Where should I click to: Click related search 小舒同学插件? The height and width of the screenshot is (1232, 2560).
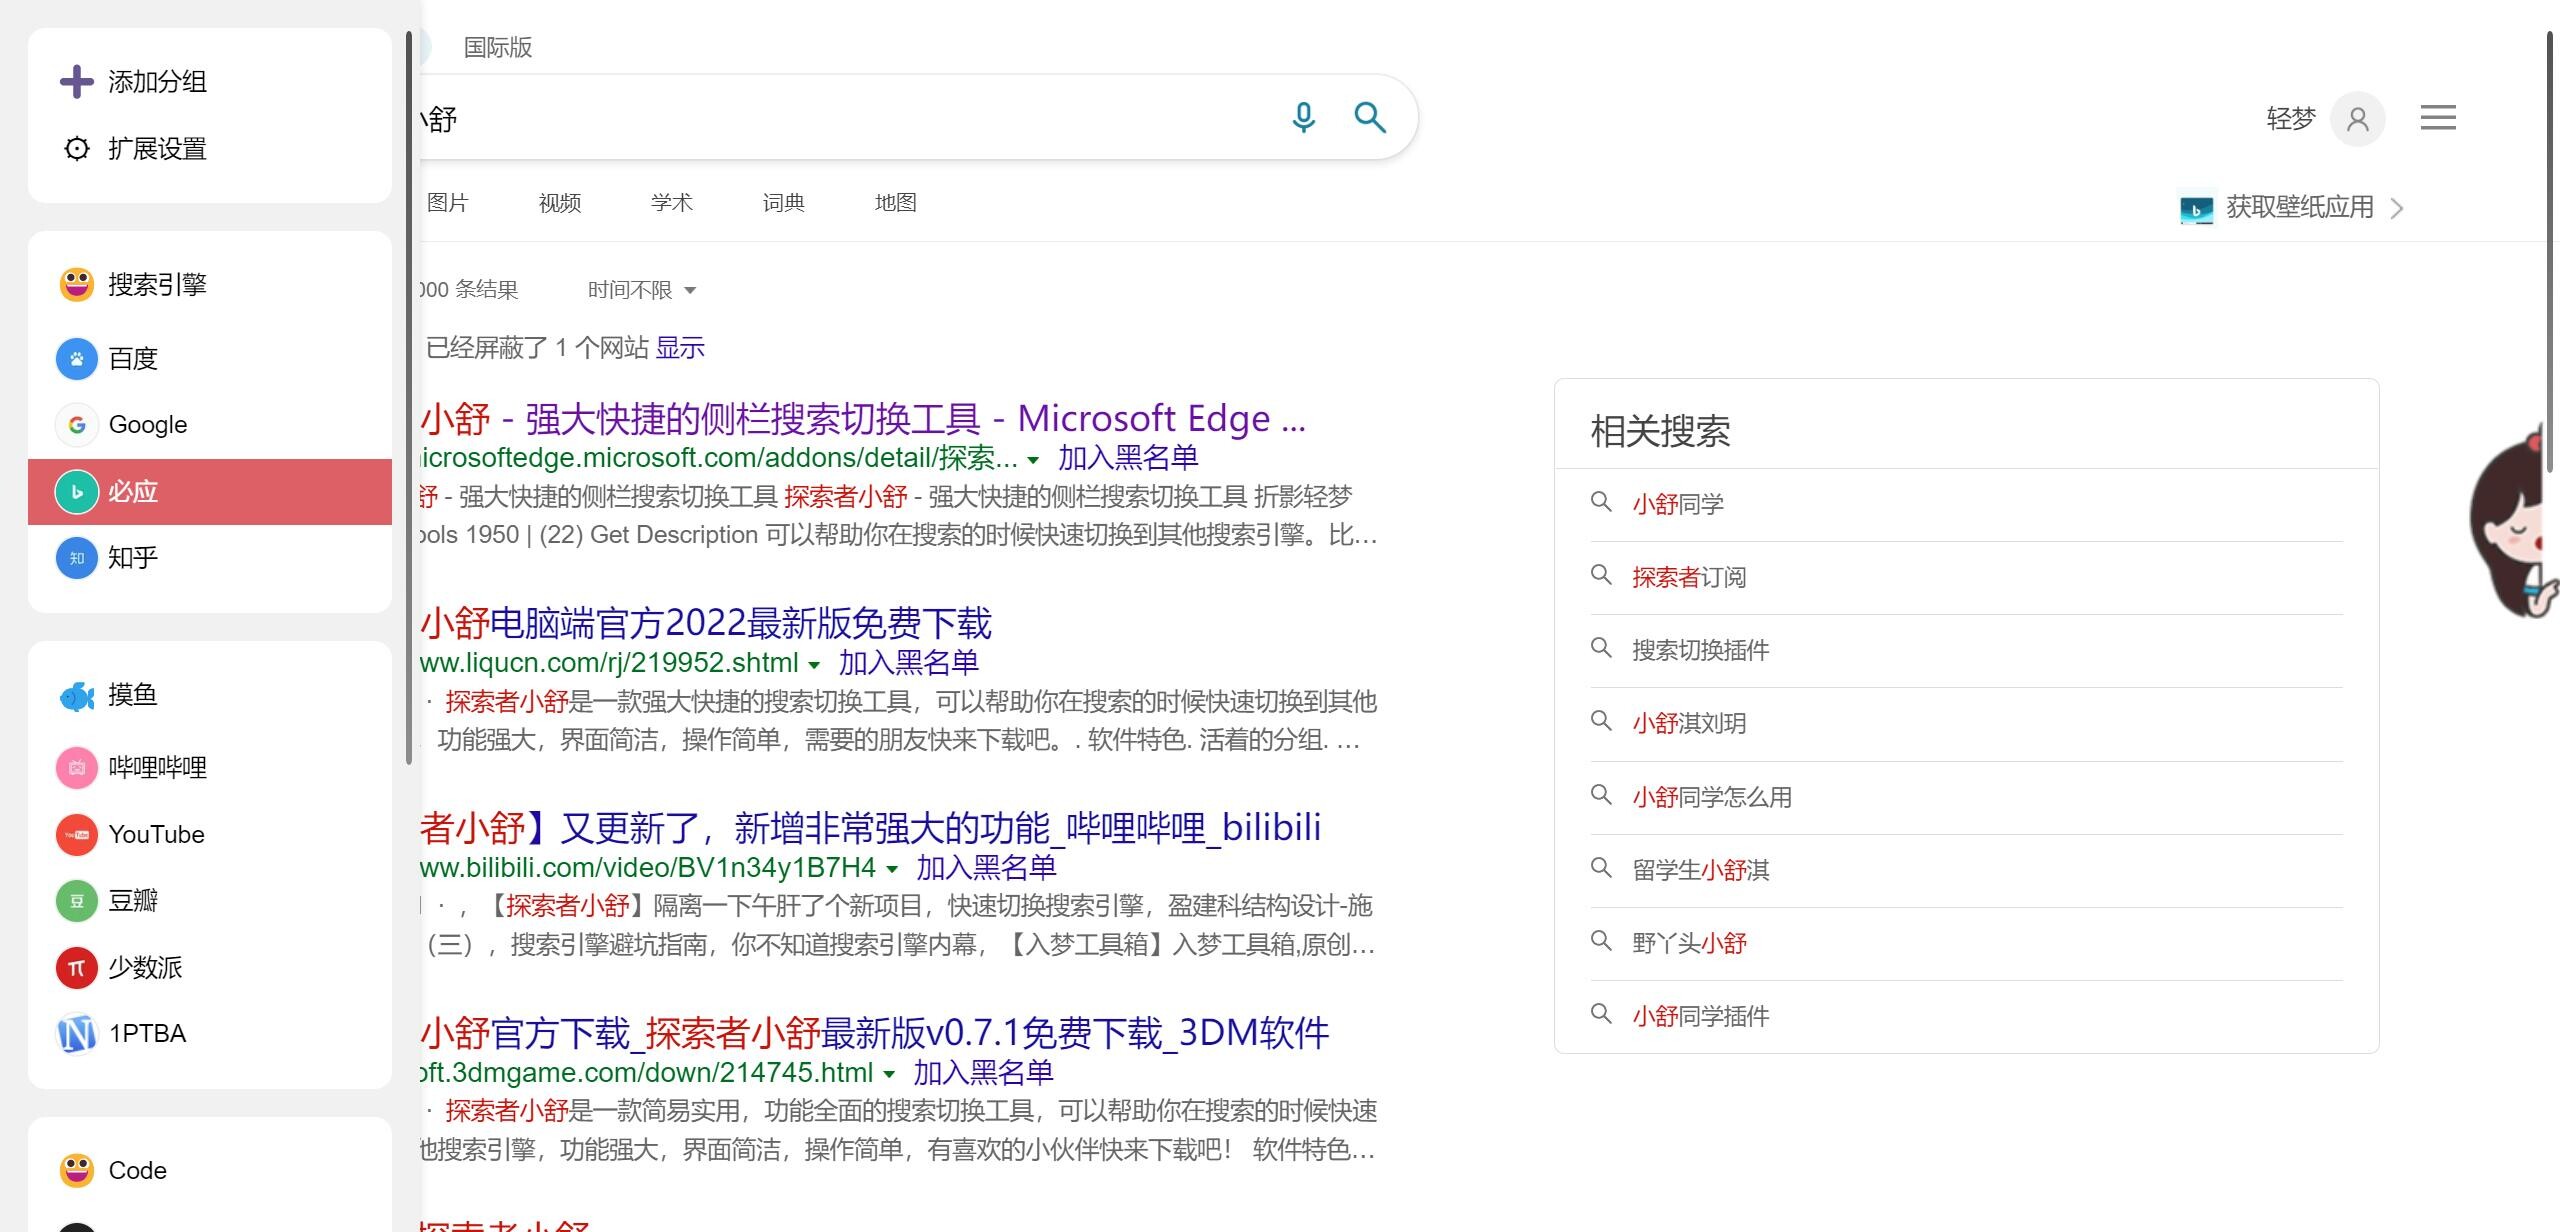coord(1701,1016)
